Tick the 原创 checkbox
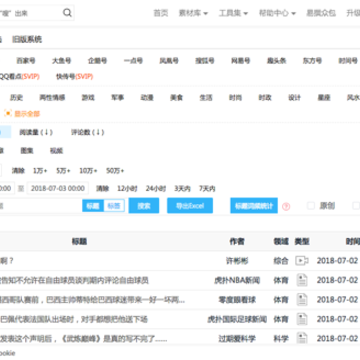Screen dimensions: 360x360 point(311,206)
